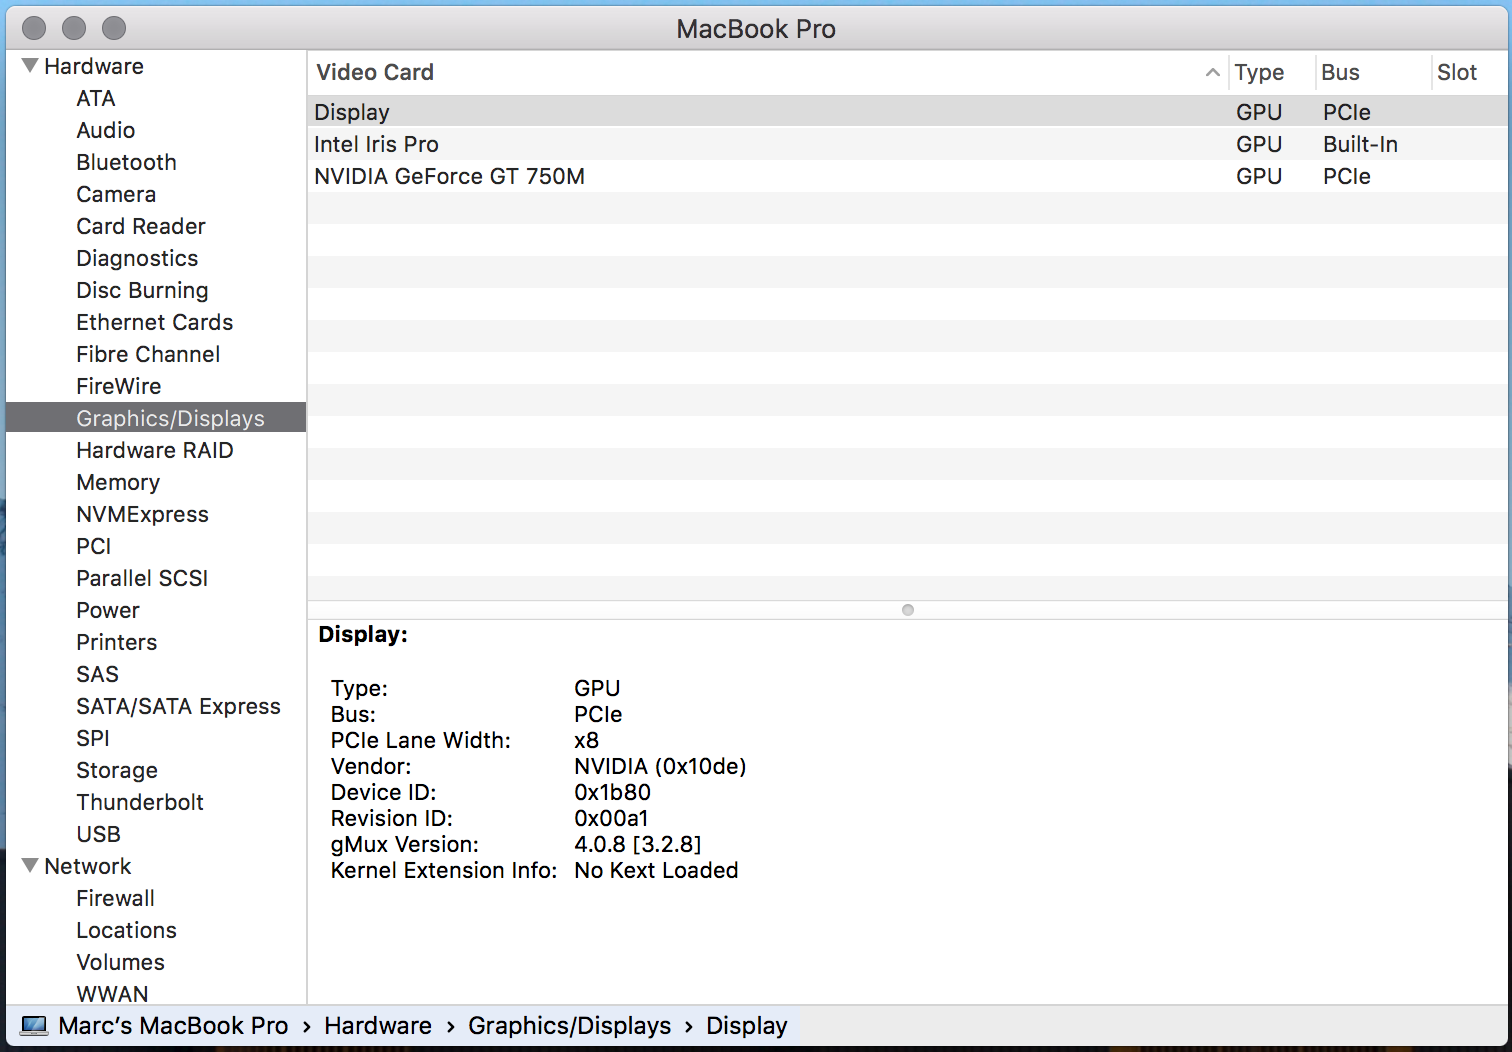Viewport: 1512px width, 1052px height.
Task: Select Camera in the hardware list
Action: [116, 194]
